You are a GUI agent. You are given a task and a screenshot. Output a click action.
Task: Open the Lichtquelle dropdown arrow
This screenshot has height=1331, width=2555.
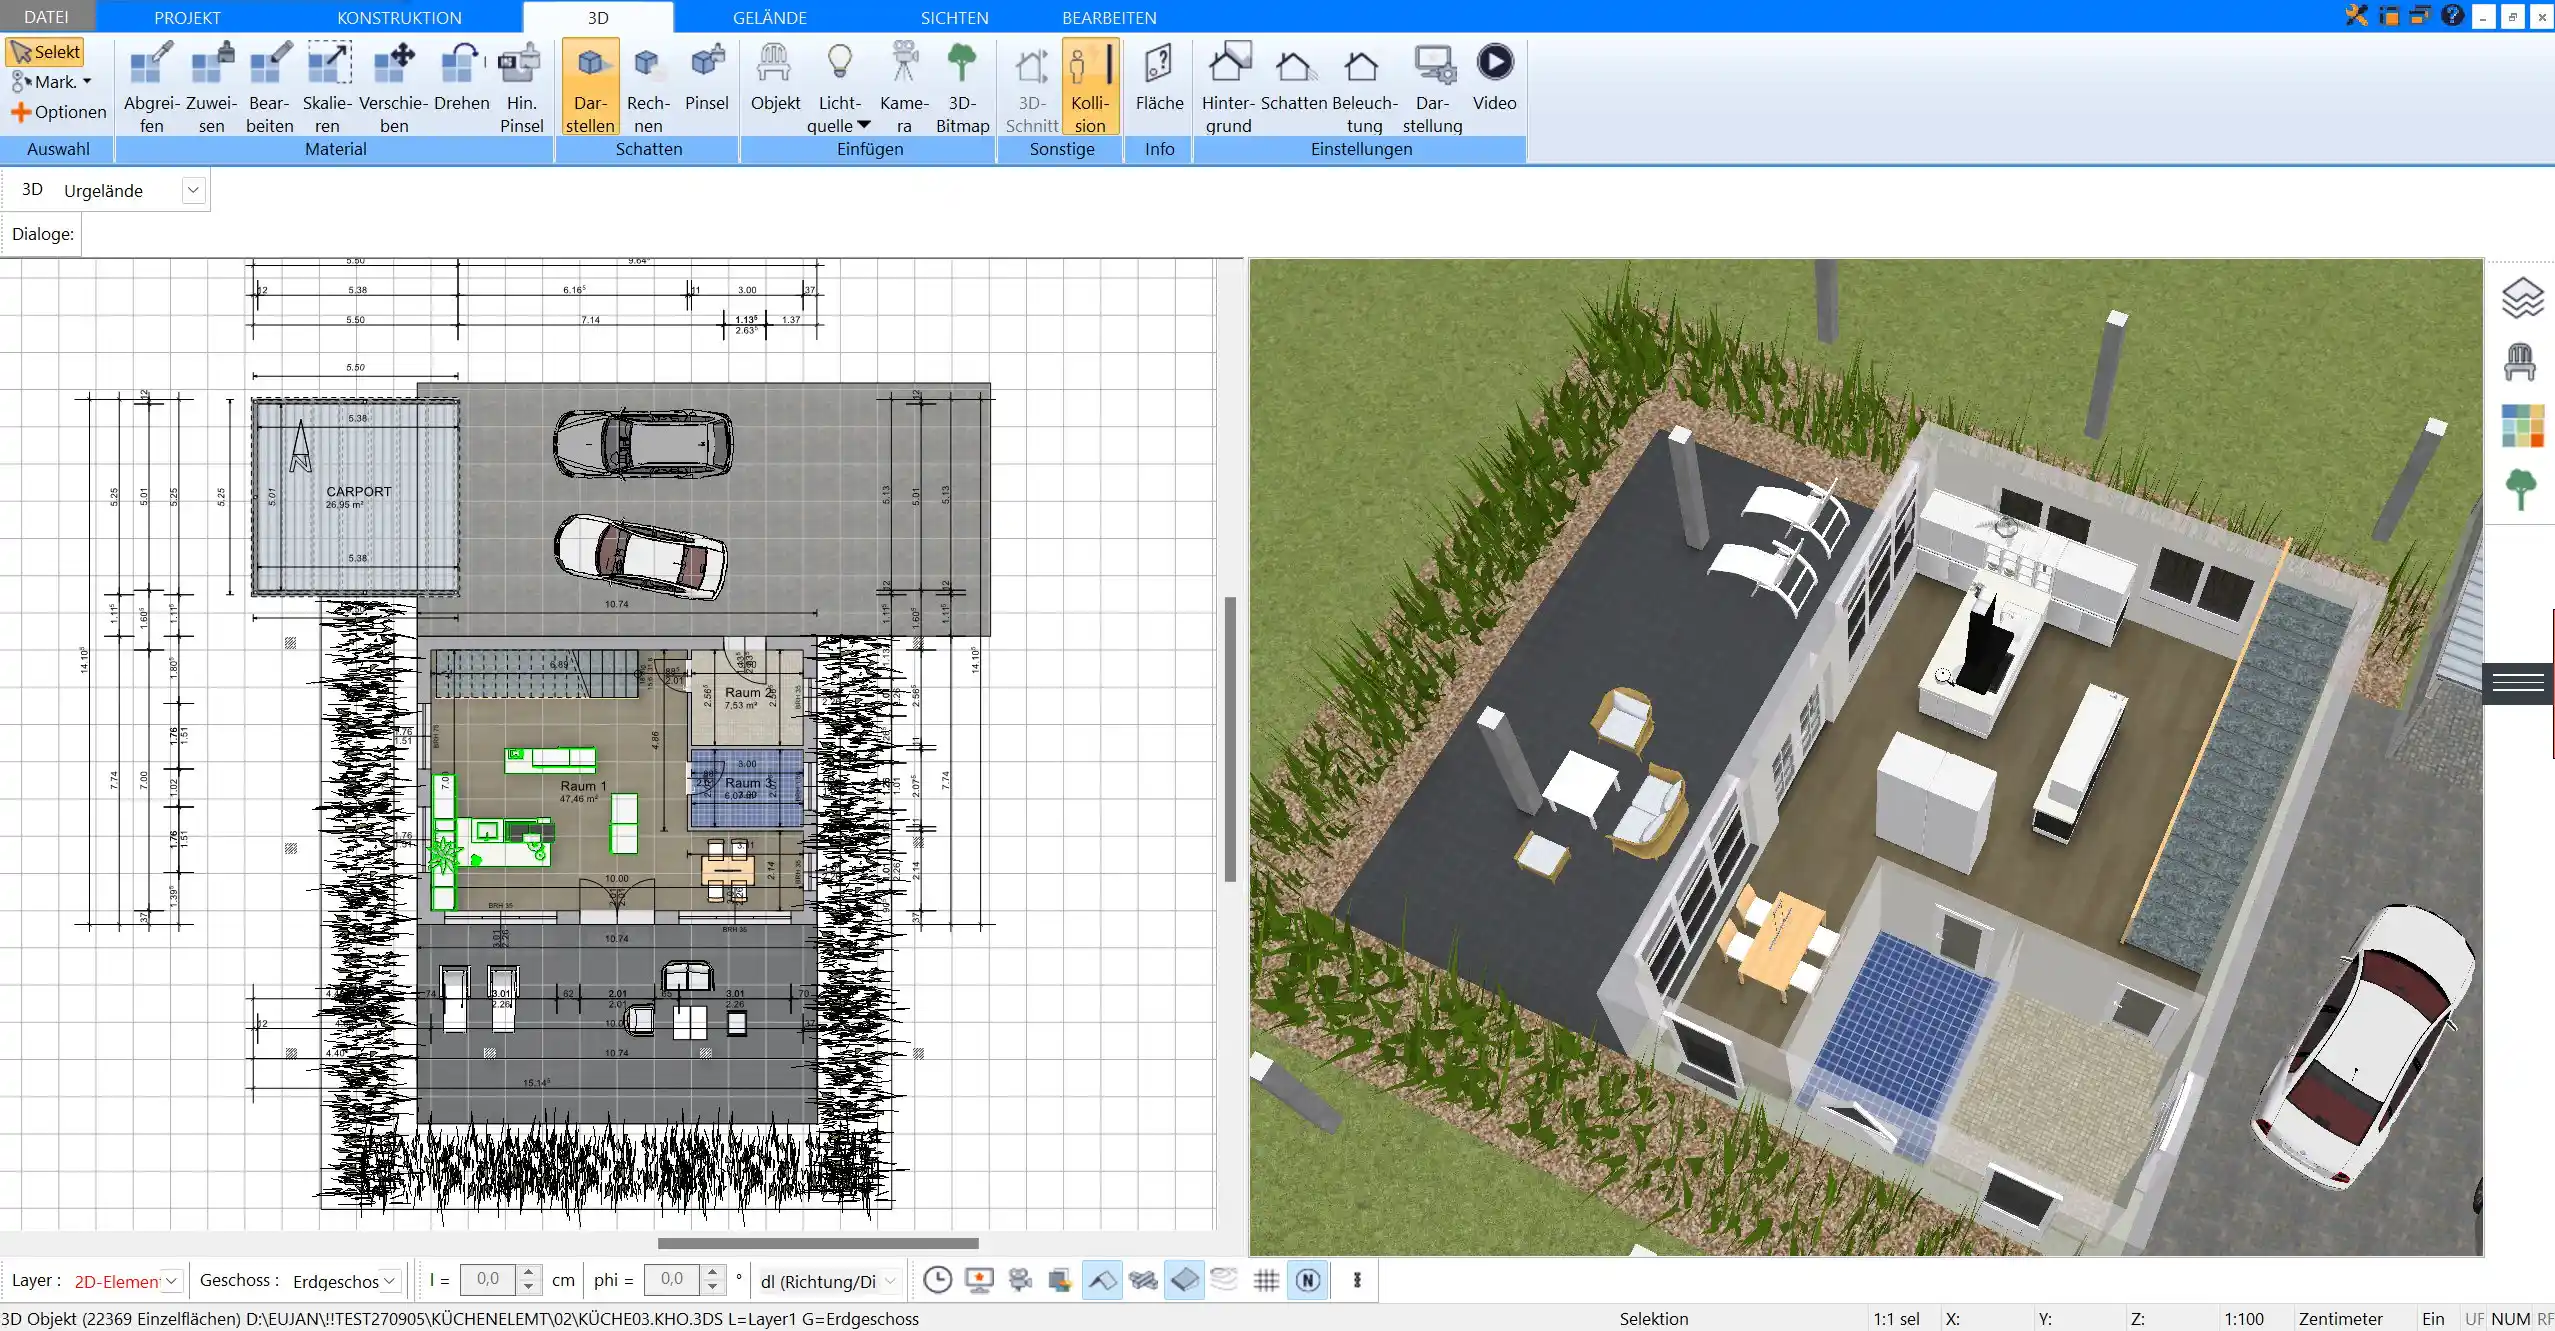(x=864, y=125)
